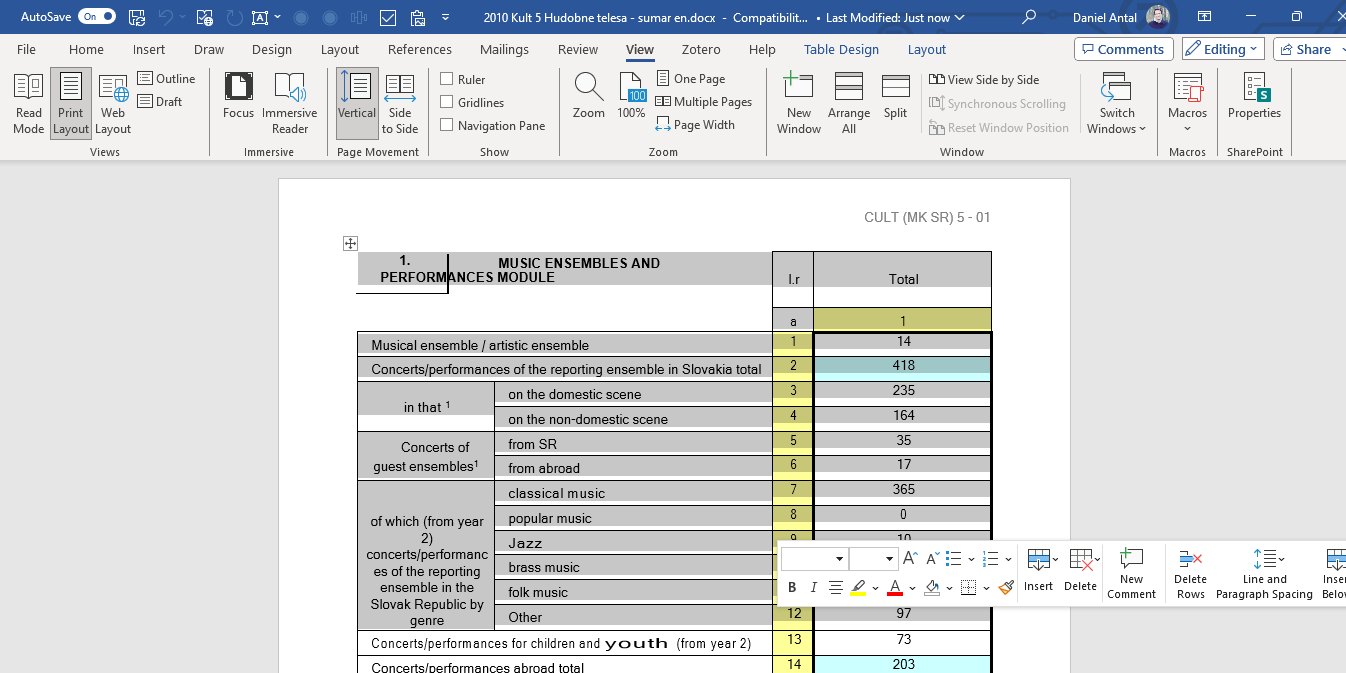Click the yellow text highlight color button
This screenshot has height=673, width=1346.
click(x=858, y=588)
